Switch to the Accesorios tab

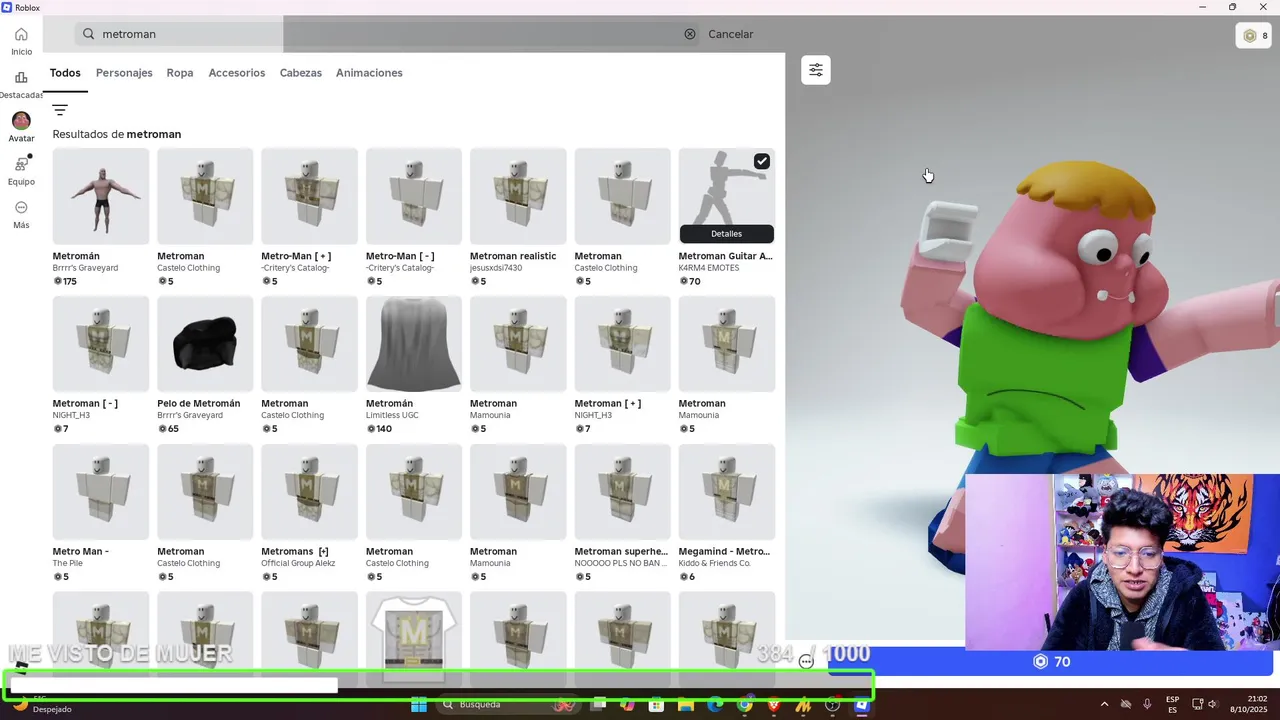237,73
